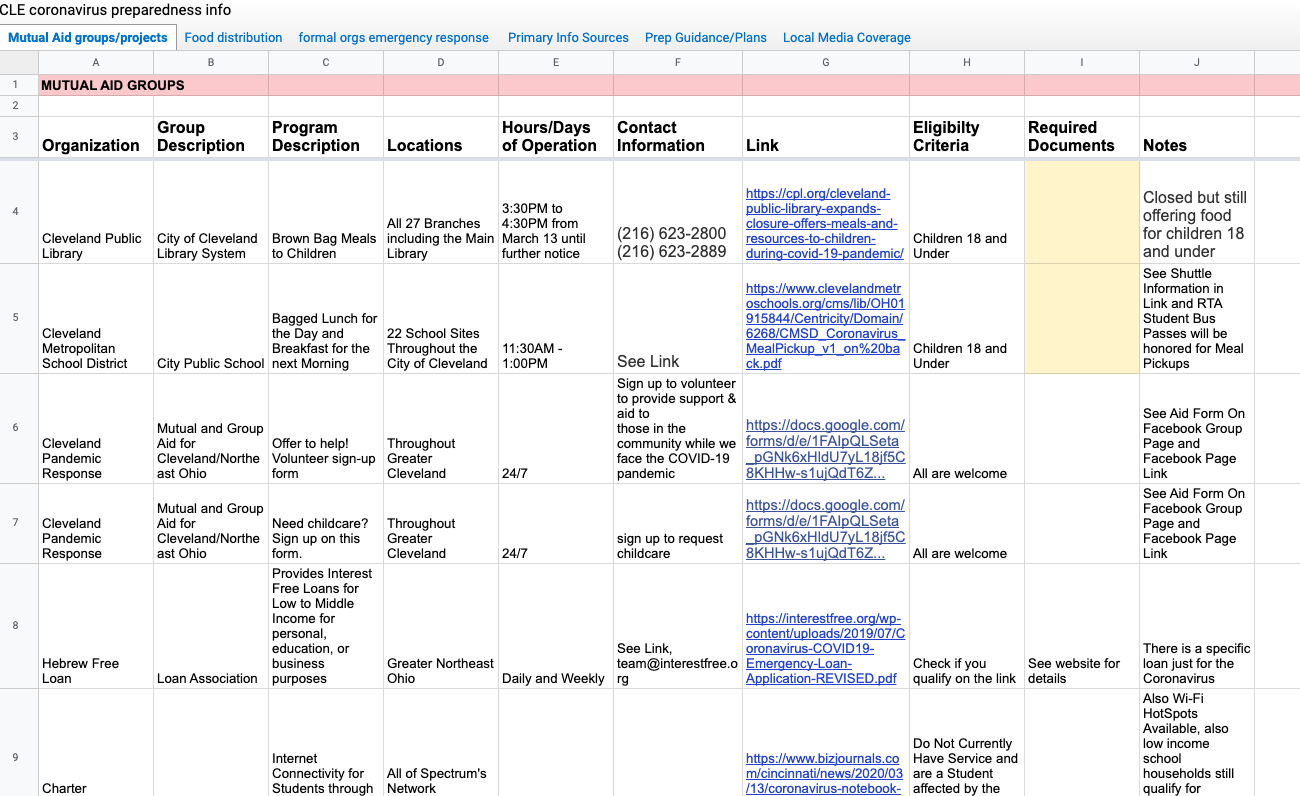Select column E header
Viewport: 1300px width, 796px height.
pos(556,63)
